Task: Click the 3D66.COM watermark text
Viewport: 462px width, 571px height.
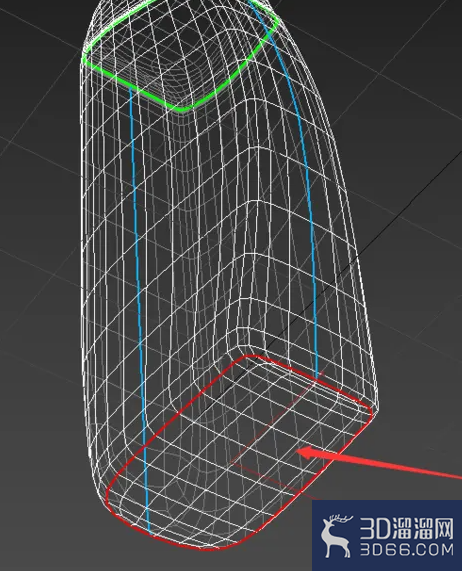Action: pyautogui.click(x=407, y=549)
